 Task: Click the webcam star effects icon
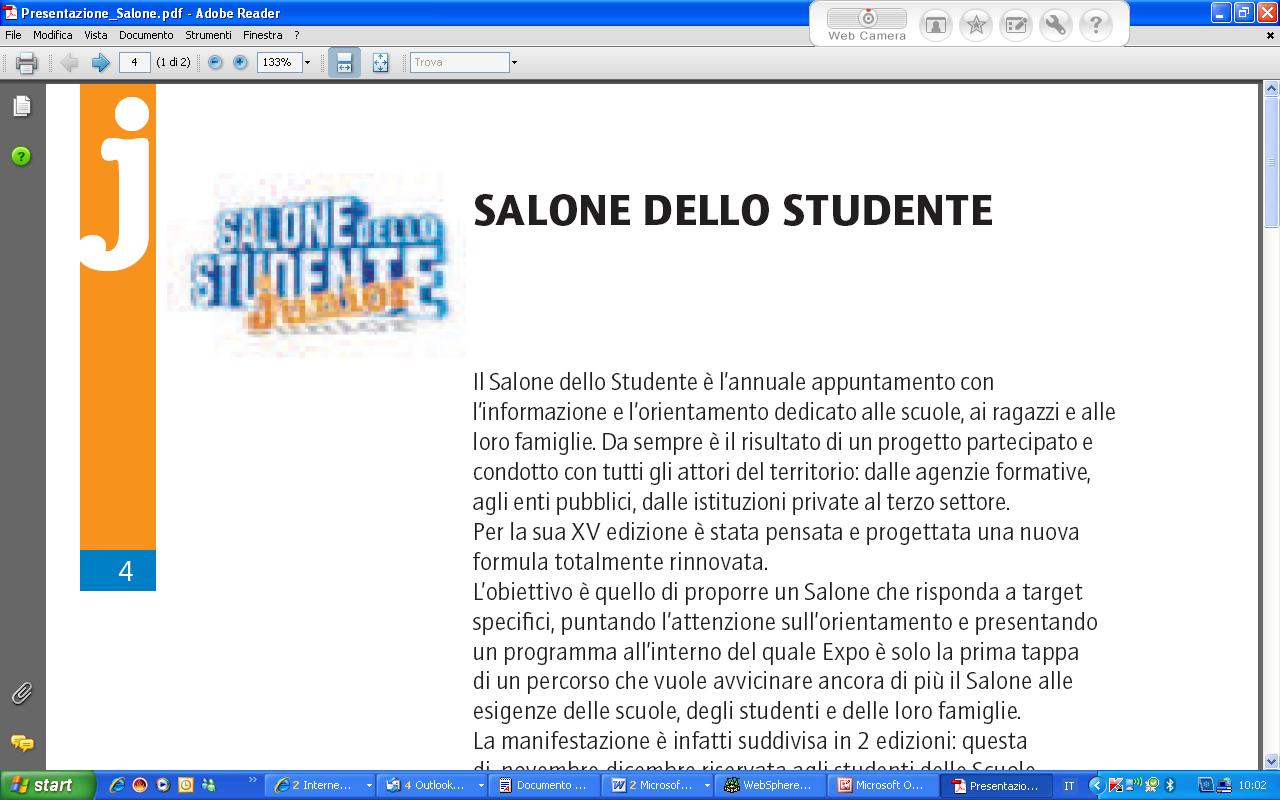click(975, 25)
